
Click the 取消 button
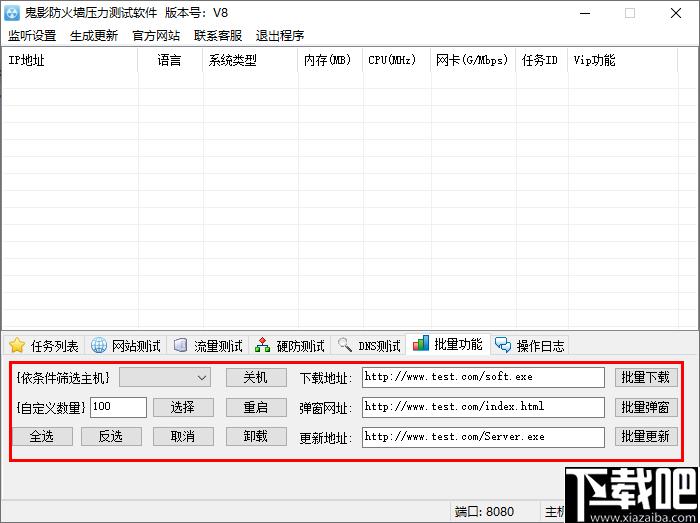point(183,436)
